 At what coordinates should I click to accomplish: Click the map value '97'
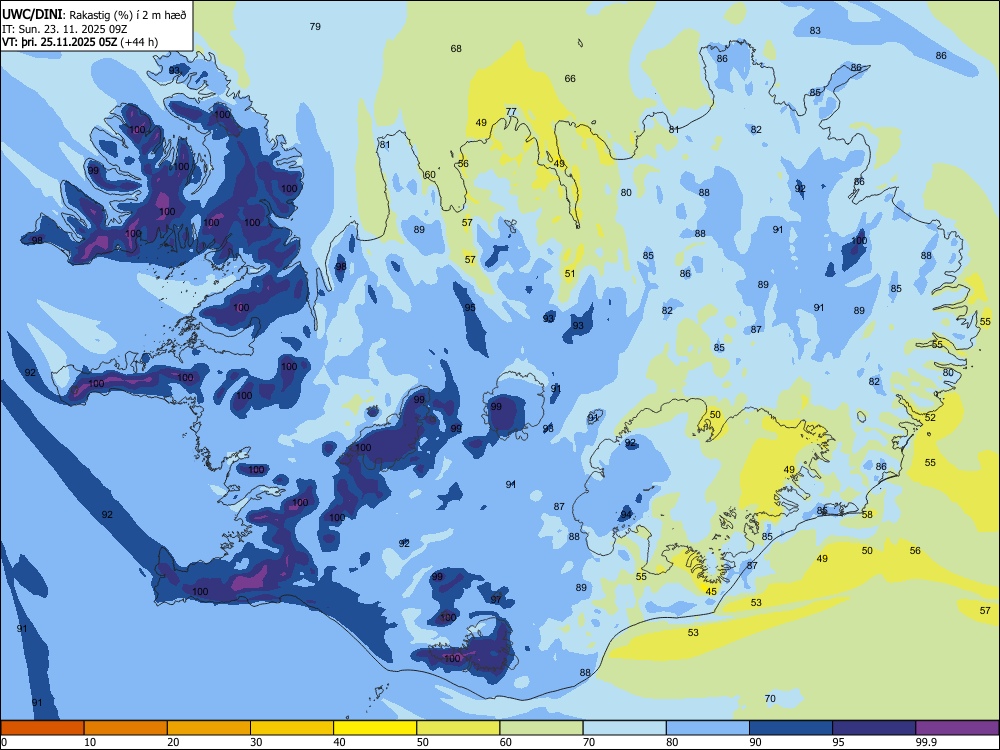[496, 599]
